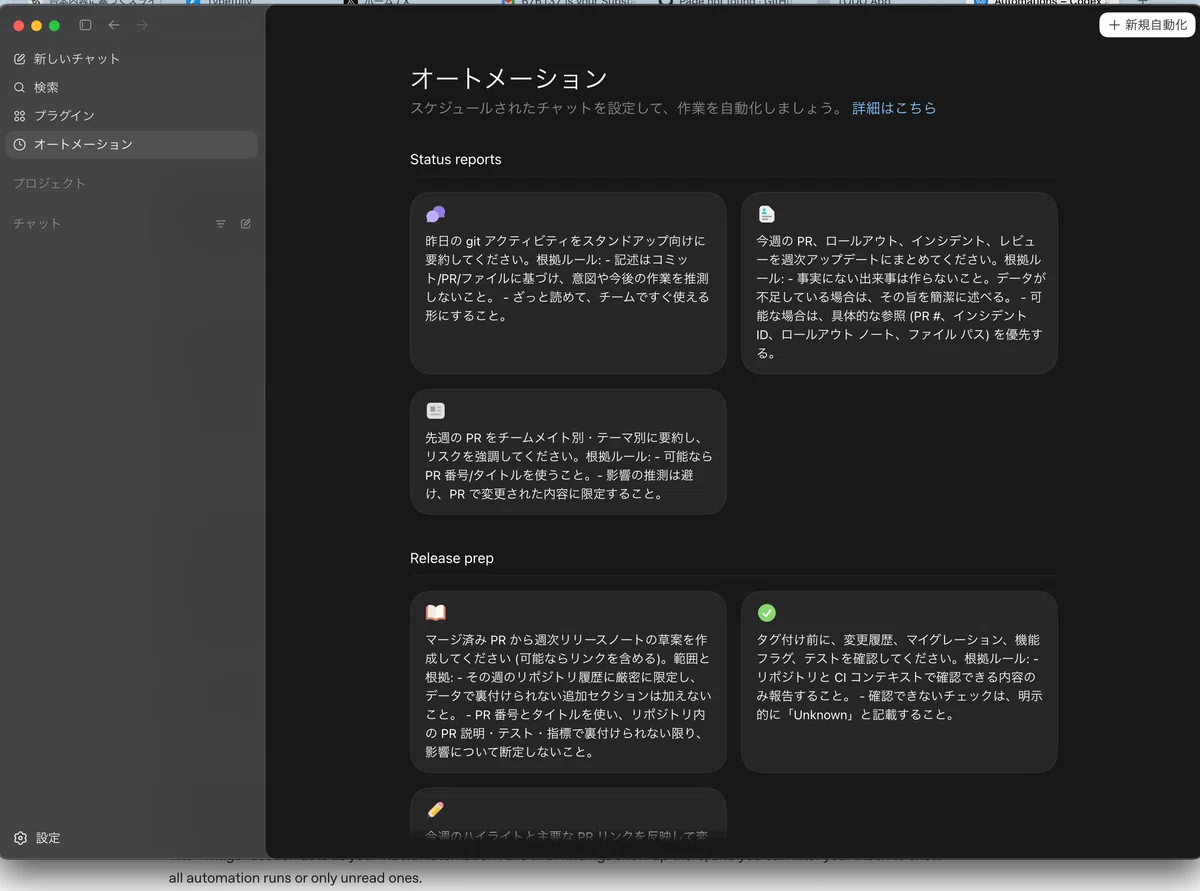The height and width of the screenshot is (891, 1200).
Task: Click the チャット section header
Action: click(37, 224)
